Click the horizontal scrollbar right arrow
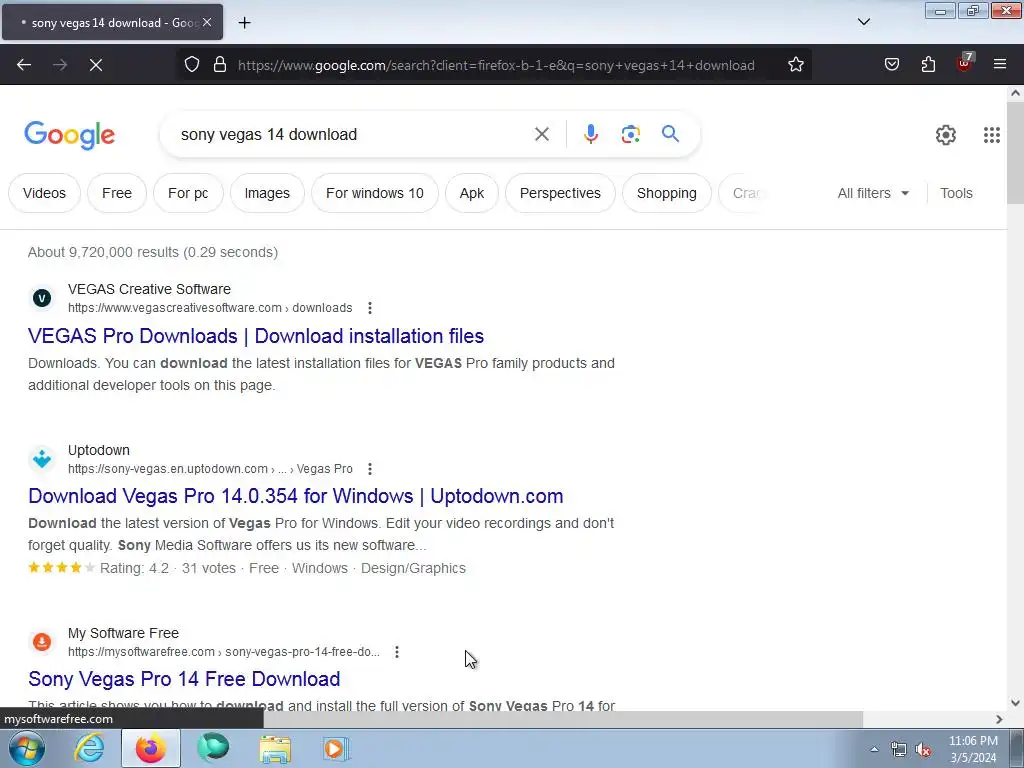Screen dimensions: 1024x768 click(999, 719)
